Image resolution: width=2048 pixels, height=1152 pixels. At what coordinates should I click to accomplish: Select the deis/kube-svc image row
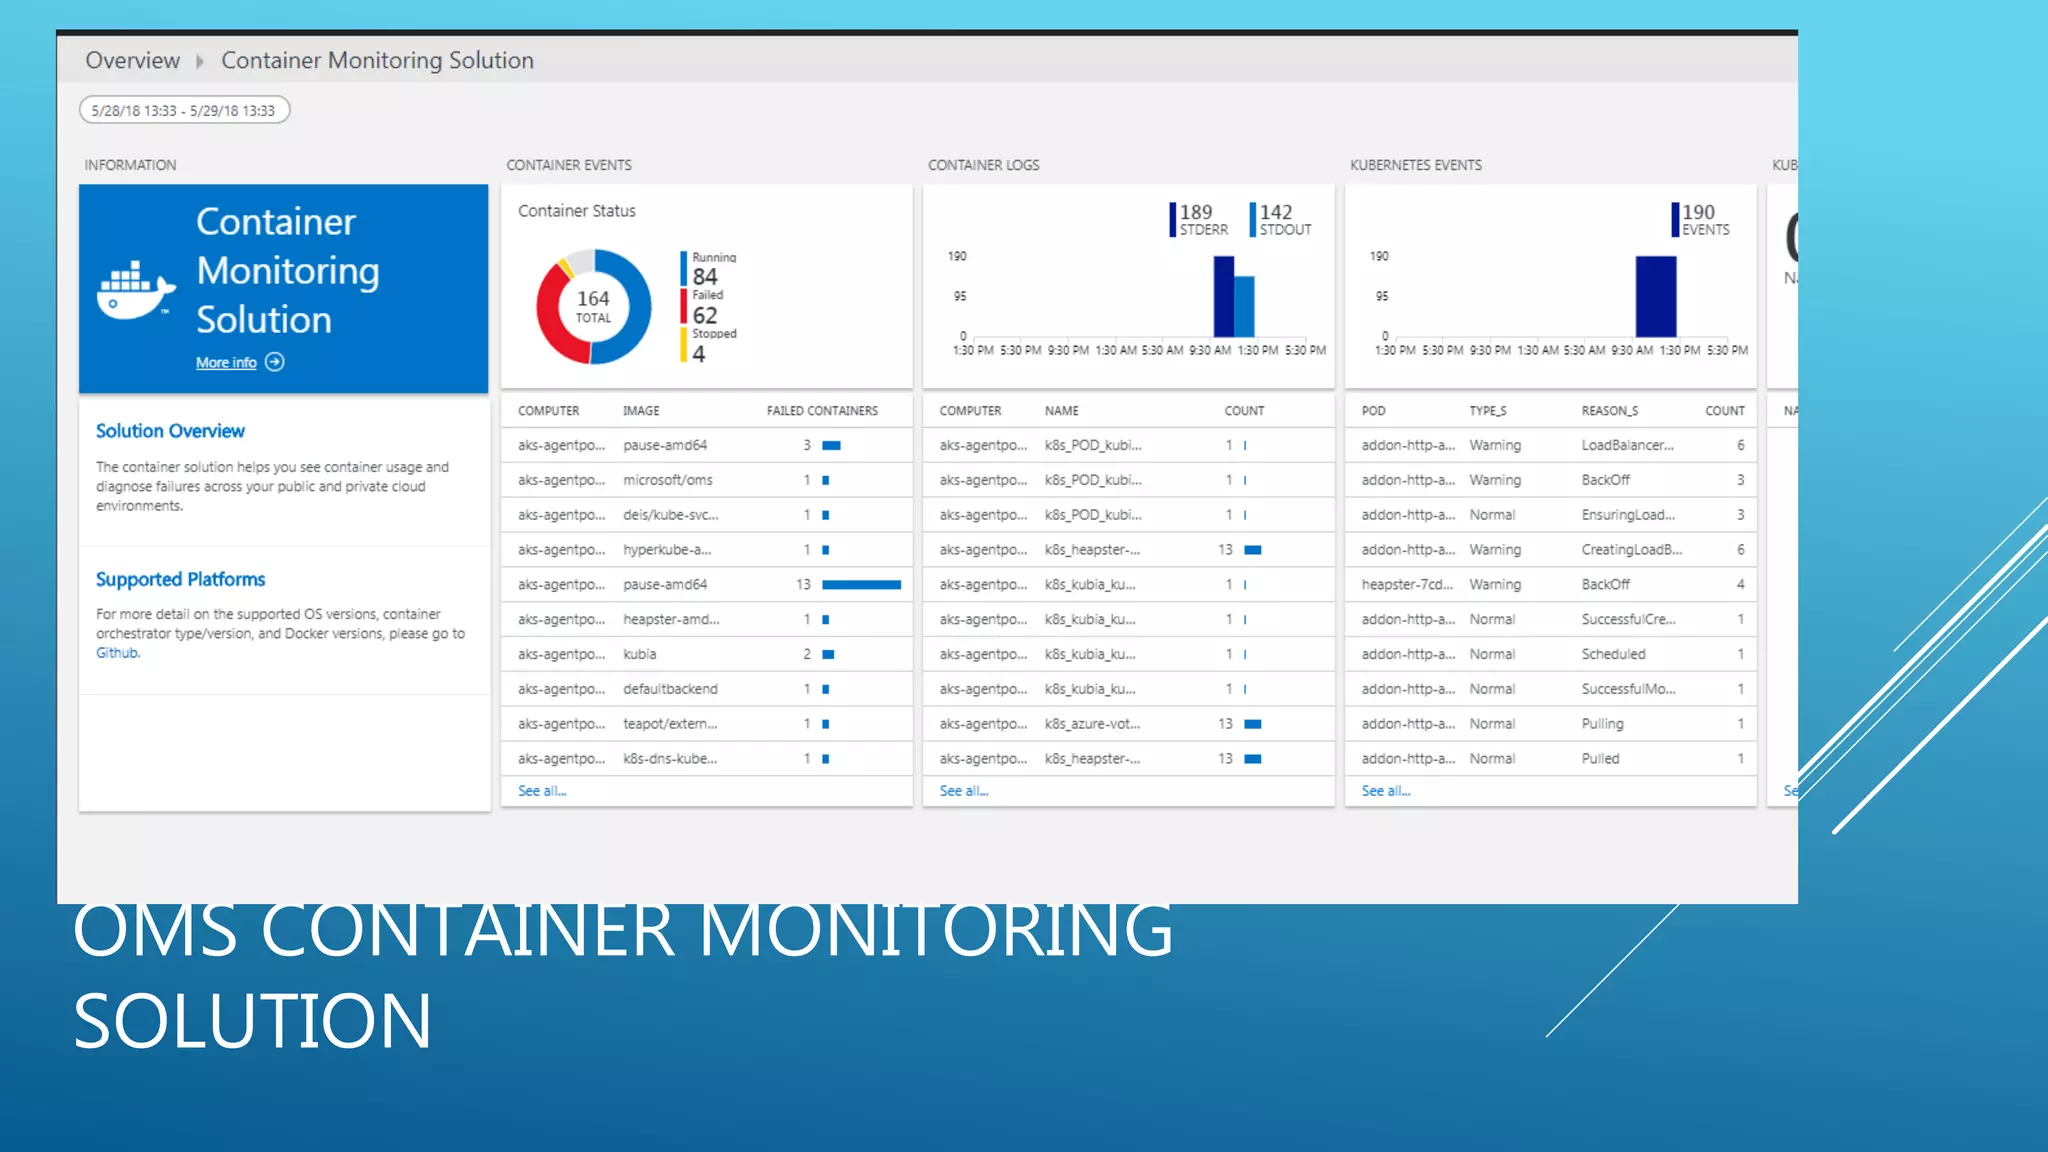coord(706,515)
